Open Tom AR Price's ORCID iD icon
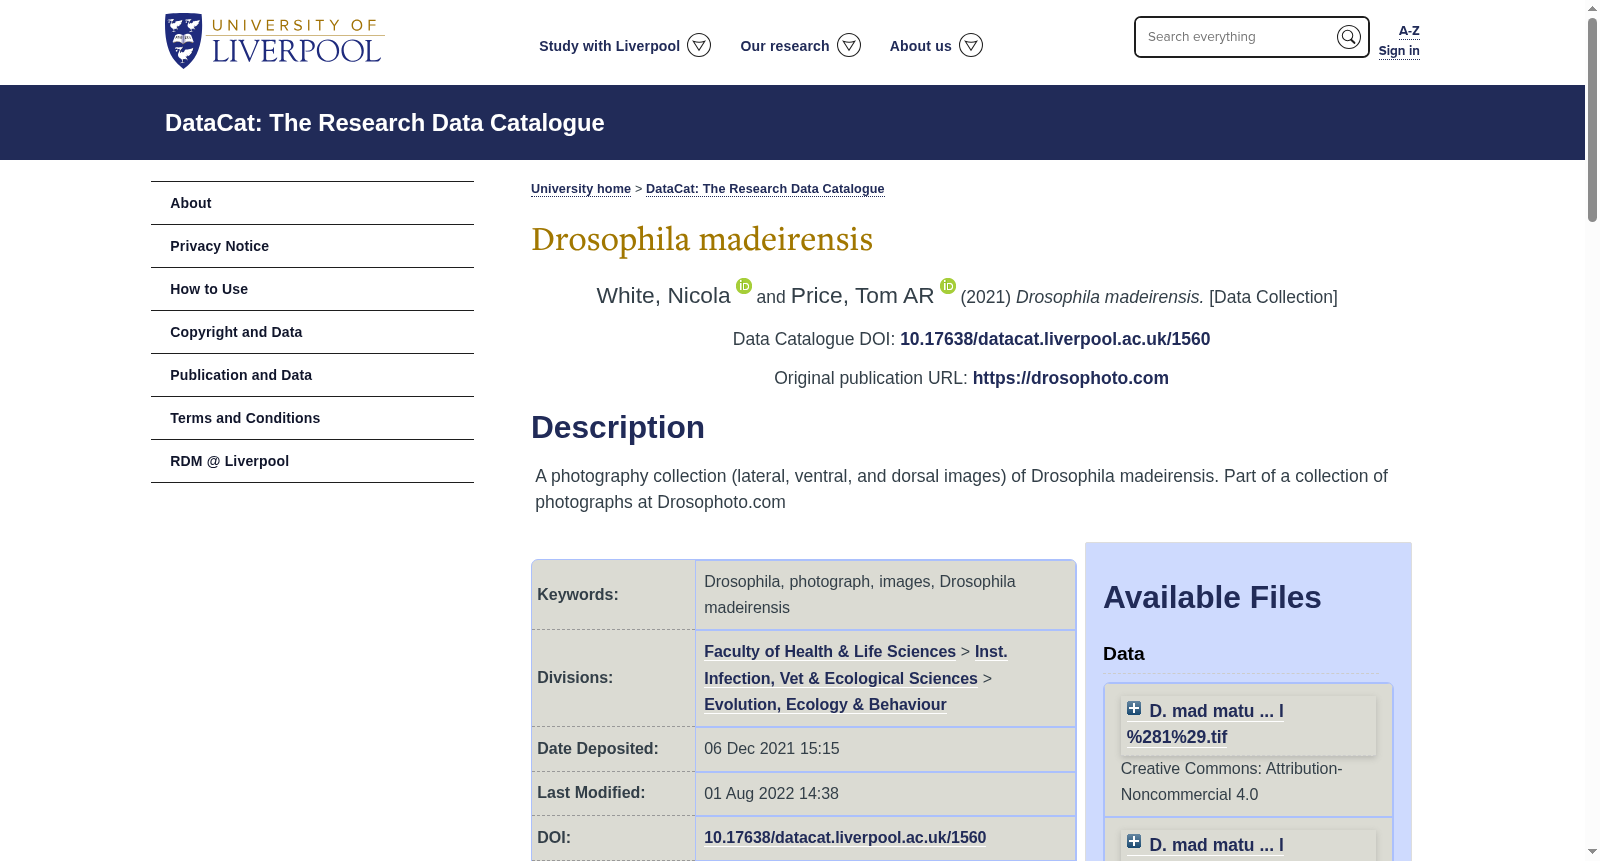The image size is (1600, 861). pyautogui.click(x=948, y=286)
